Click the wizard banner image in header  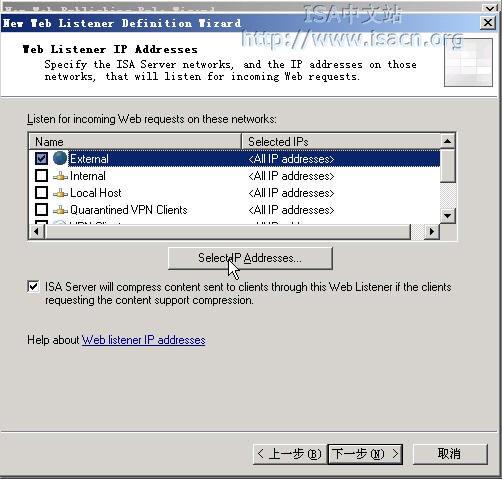click(x=468, y=62)
